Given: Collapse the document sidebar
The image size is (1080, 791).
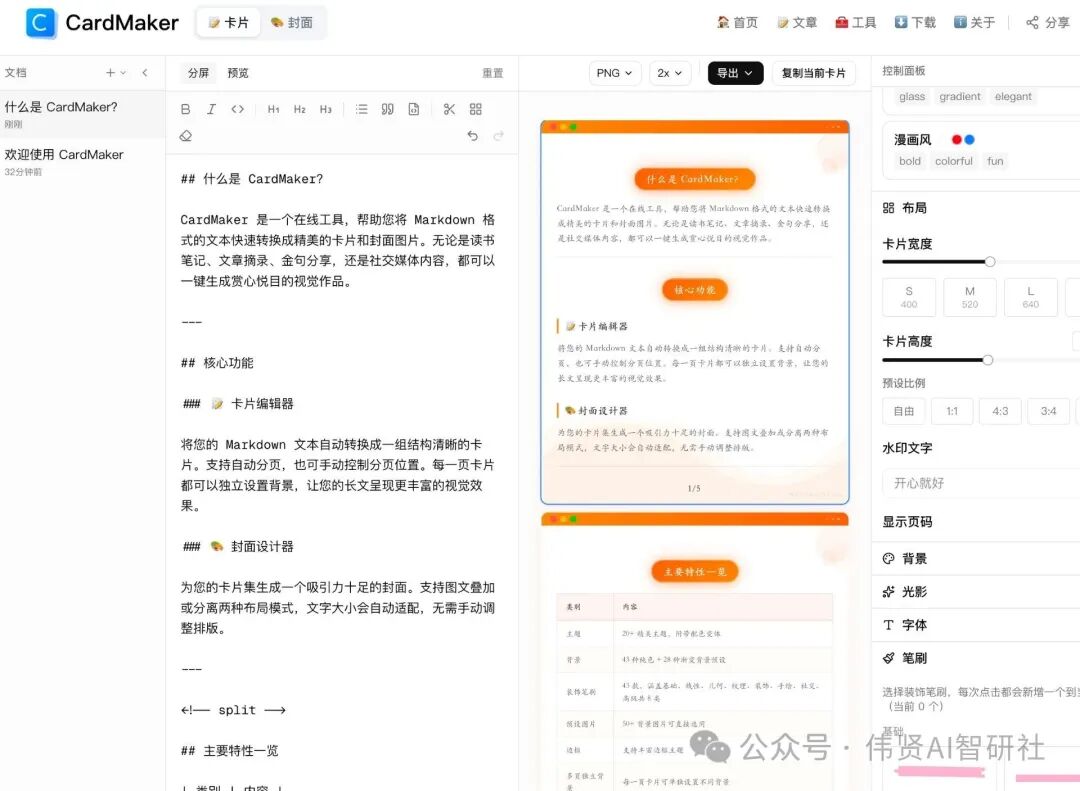Looking at the screenshot, I should [x=145, y=72].
